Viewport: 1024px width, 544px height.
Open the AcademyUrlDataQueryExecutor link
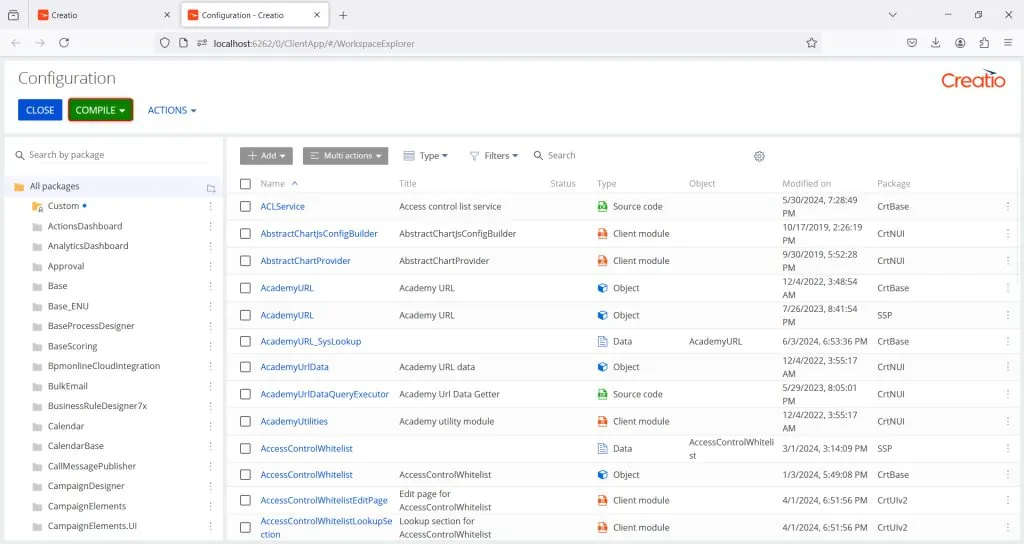point(325,394)
